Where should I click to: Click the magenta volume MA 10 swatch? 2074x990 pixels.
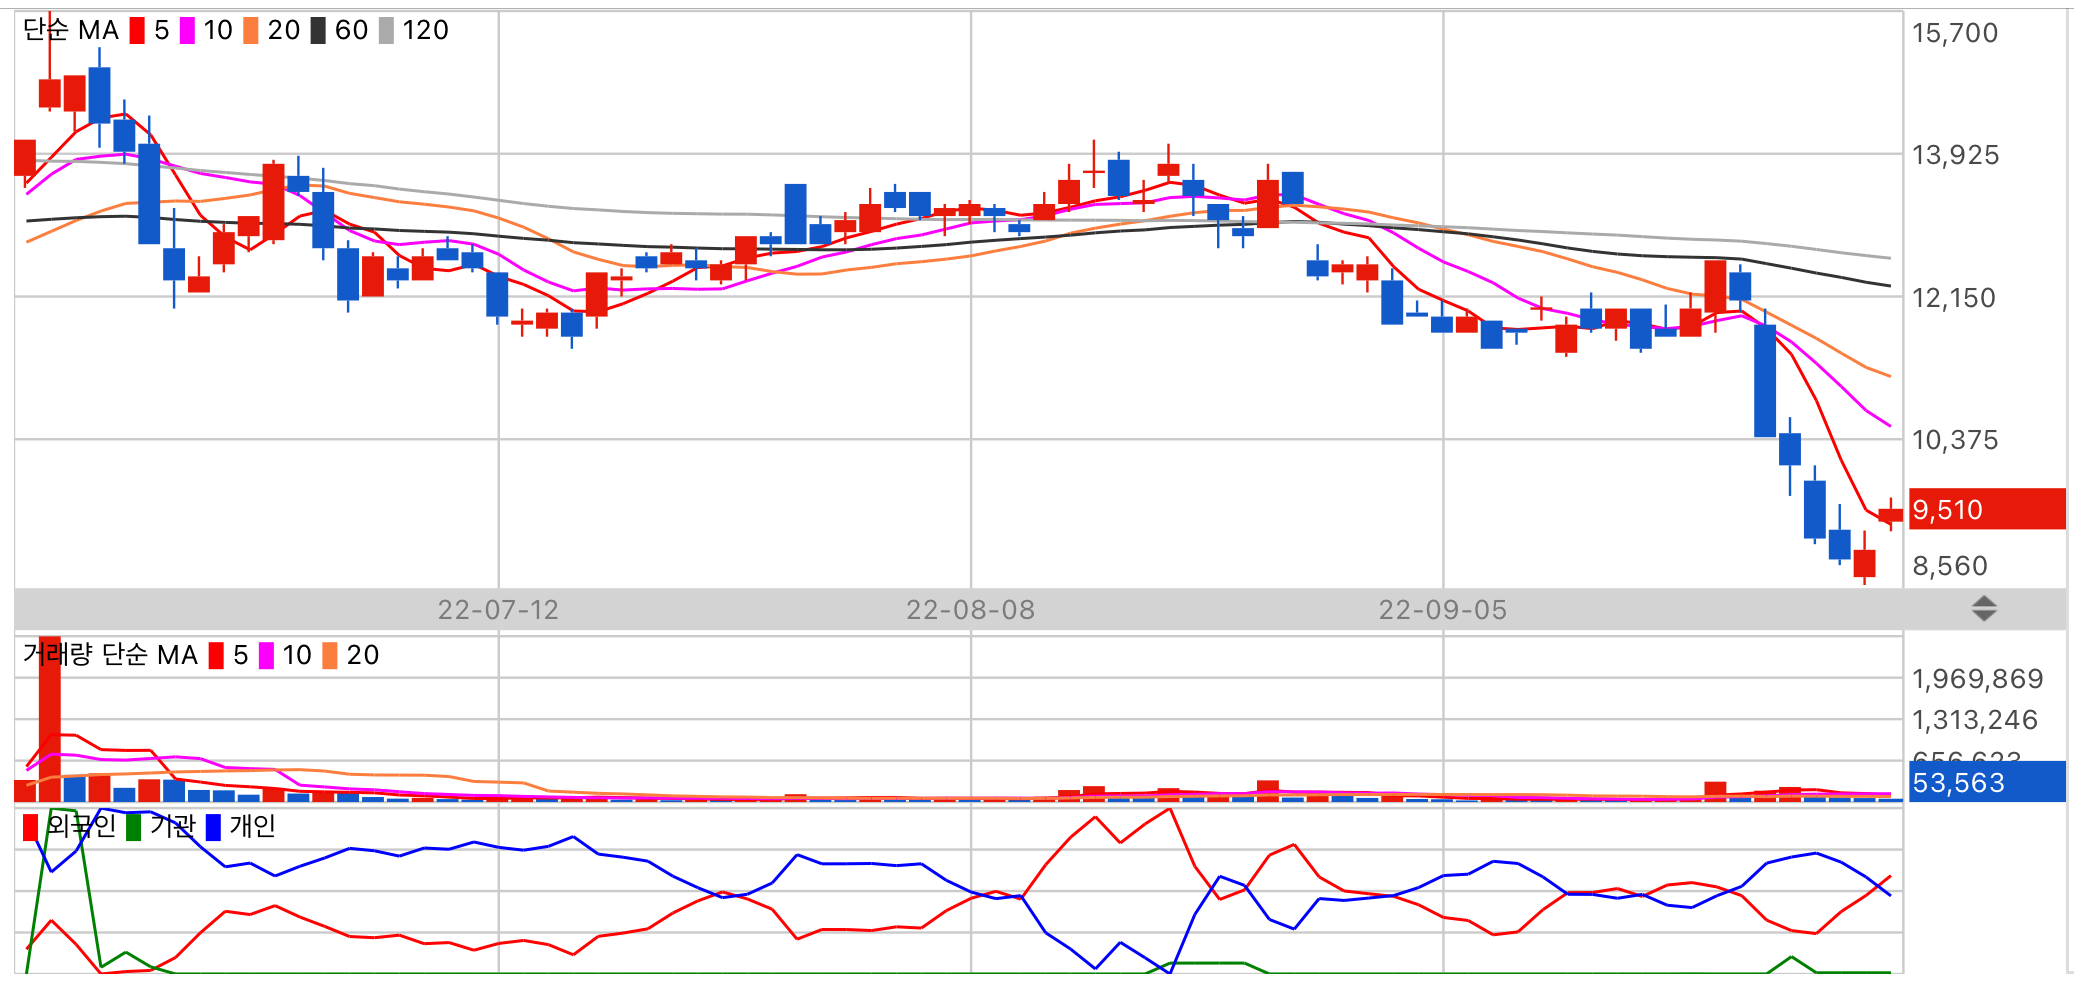click(x=266, y=656)
